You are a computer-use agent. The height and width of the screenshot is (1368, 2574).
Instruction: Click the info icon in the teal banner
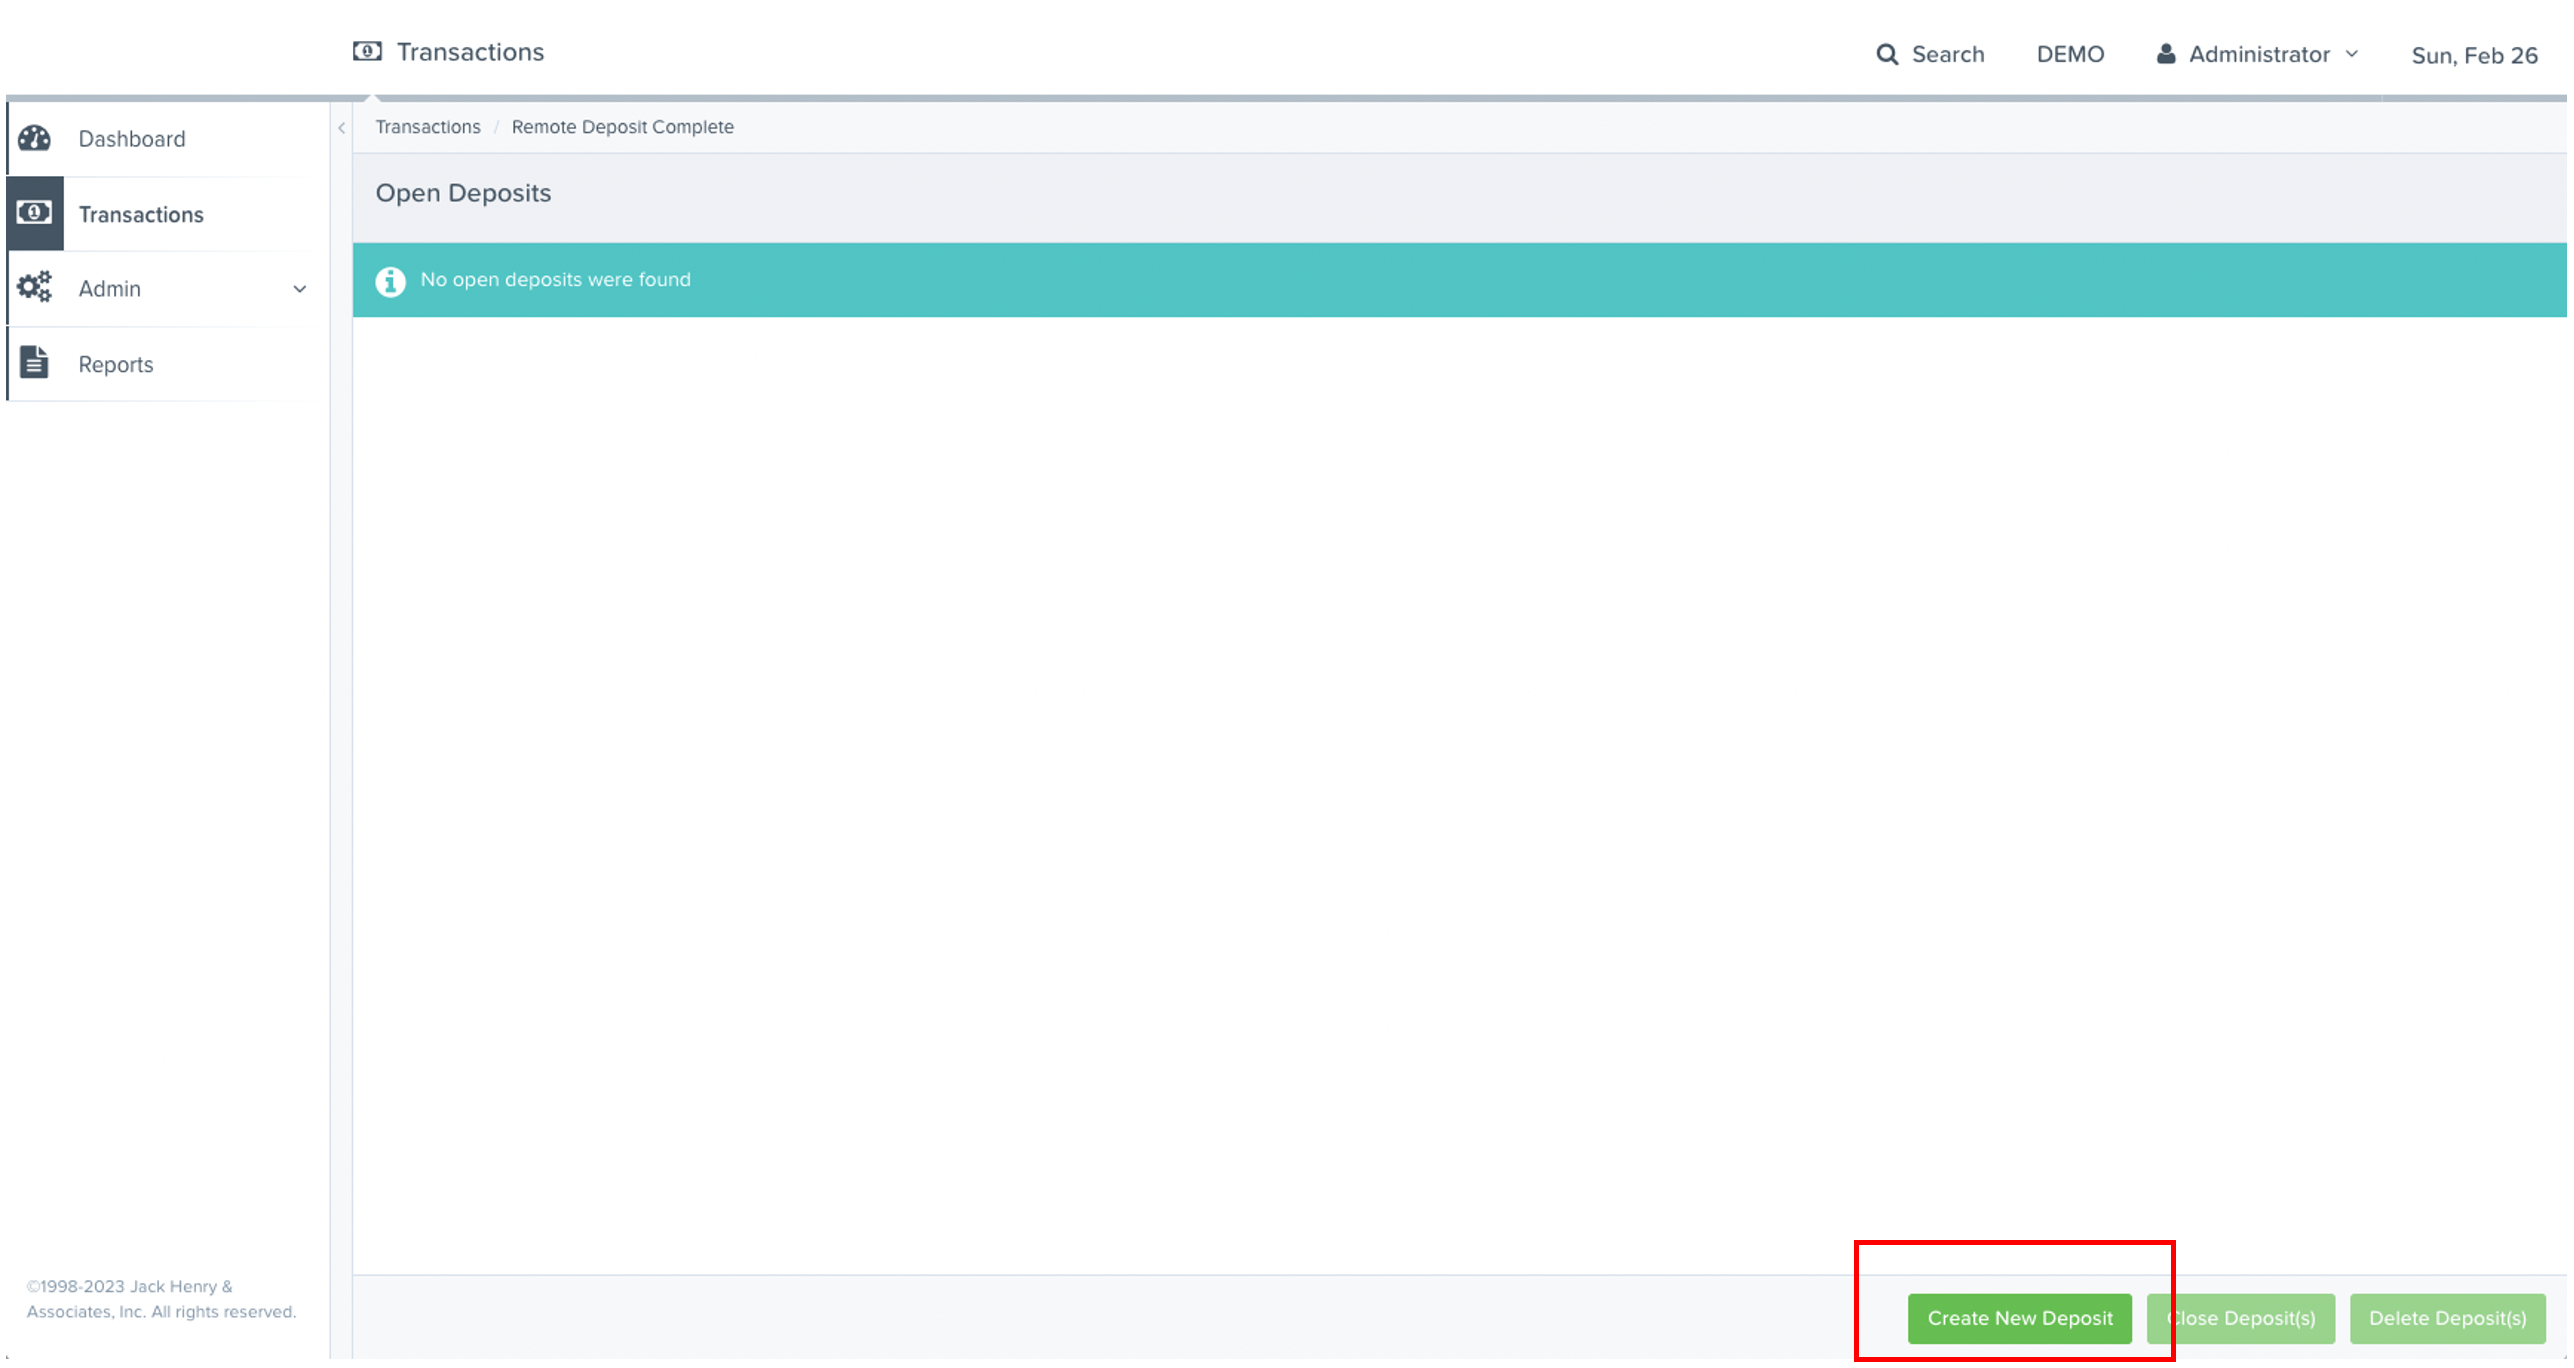(x=390, y=281)
